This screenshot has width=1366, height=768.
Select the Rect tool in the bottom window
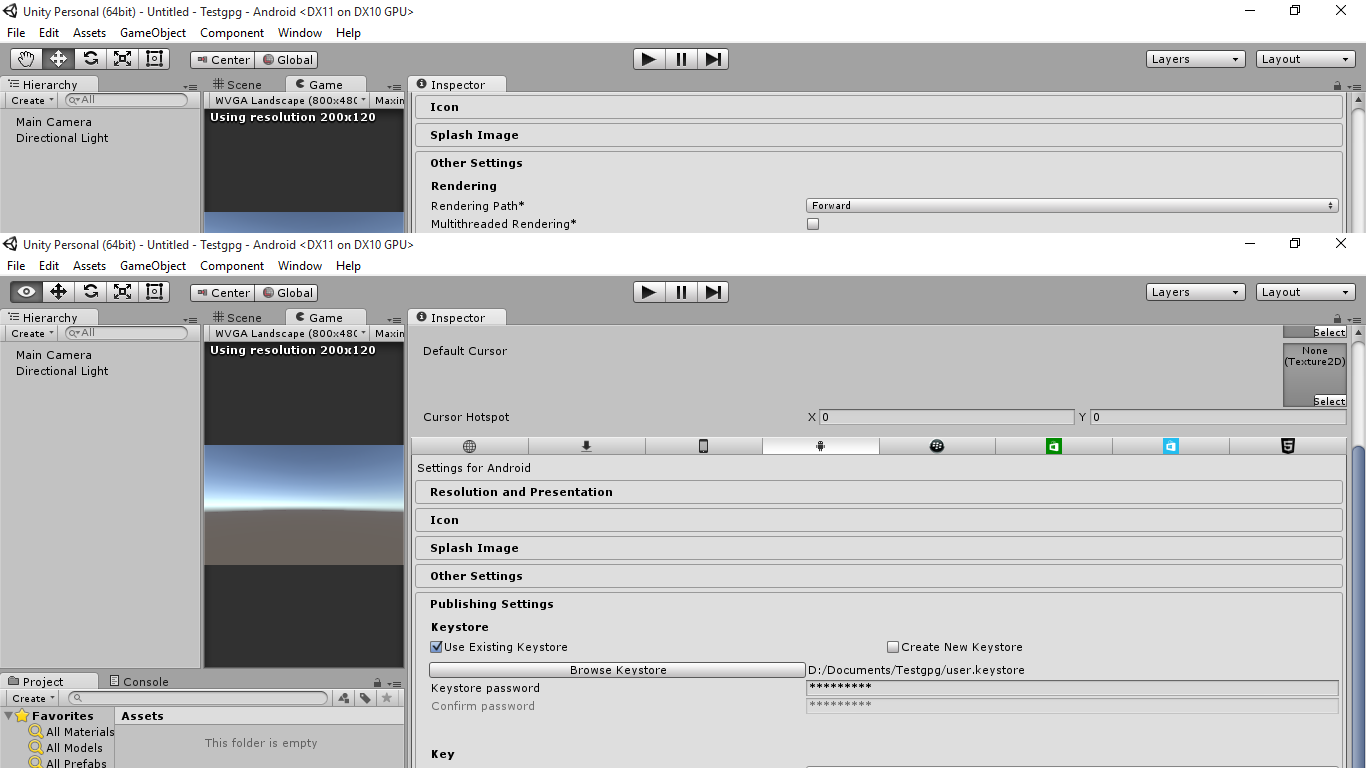coord(154,292)
